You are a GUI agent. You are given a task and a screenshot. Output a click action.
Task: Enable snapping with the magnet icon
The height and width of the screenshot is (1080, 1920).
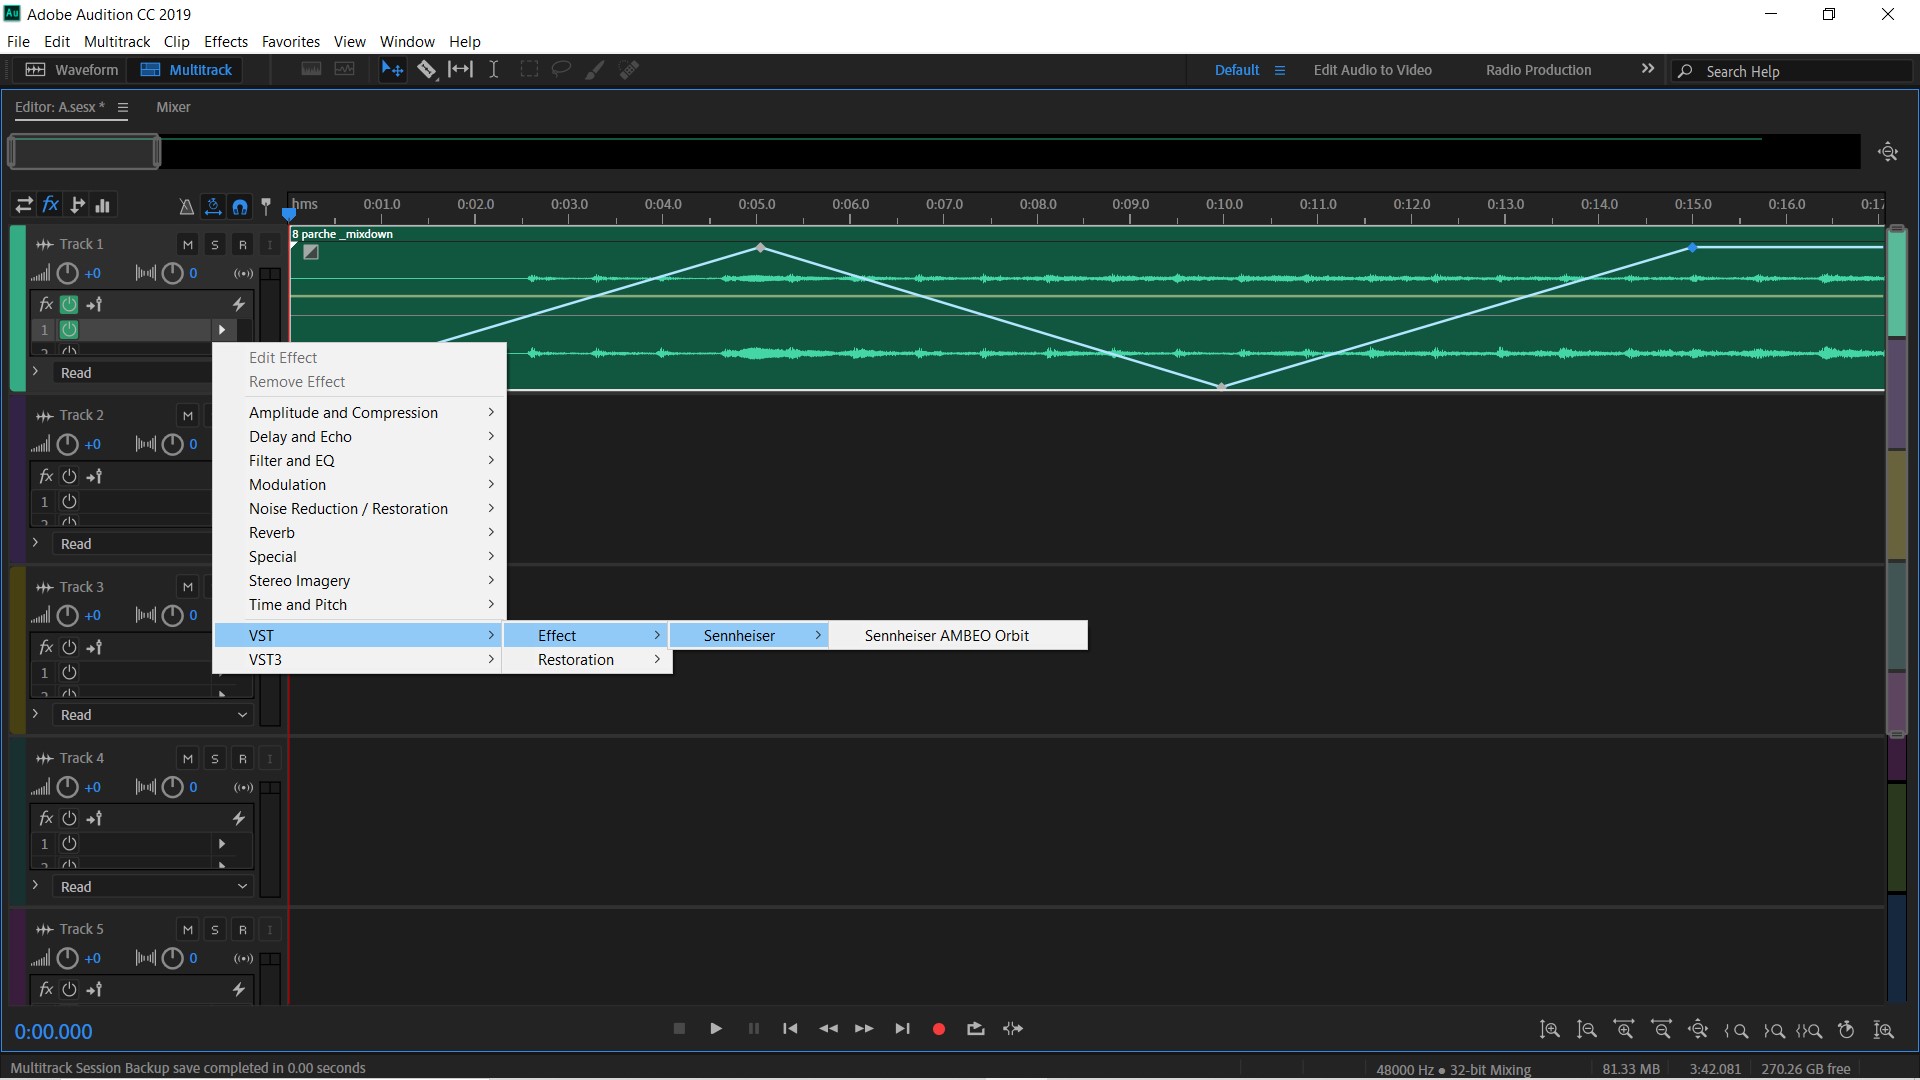point(240,207)
